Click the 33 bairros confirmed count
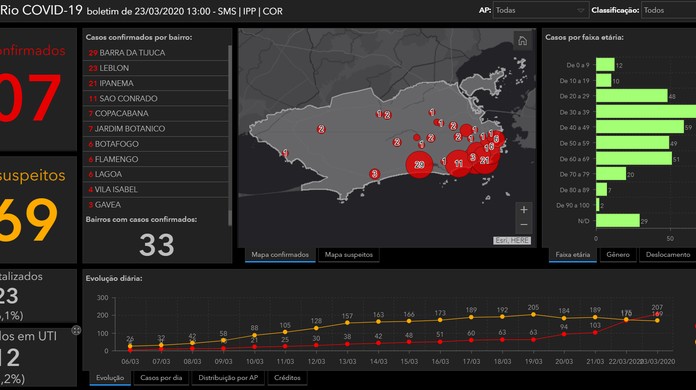This screenshot has height=390, width=696. pyautogui.click(x=156, y=245)
